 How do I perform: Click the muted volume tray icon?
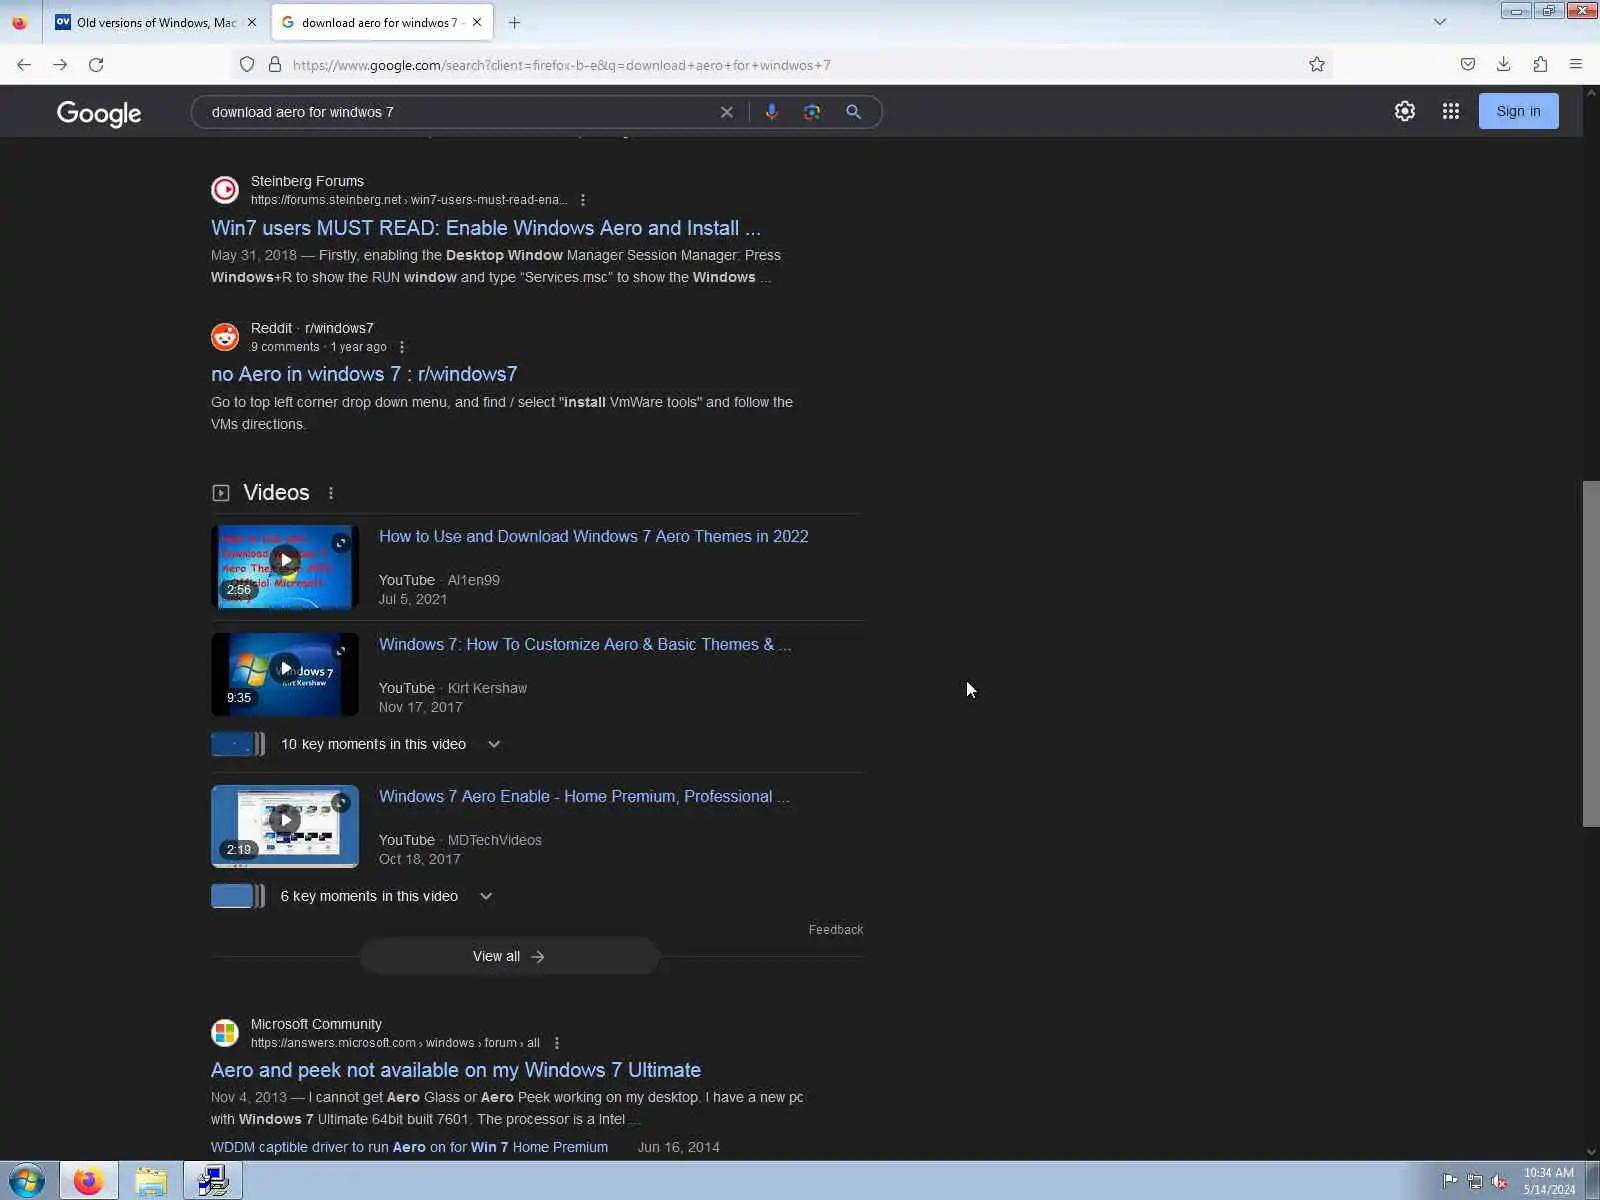pyautogui.click(x=1500, y=1181)
